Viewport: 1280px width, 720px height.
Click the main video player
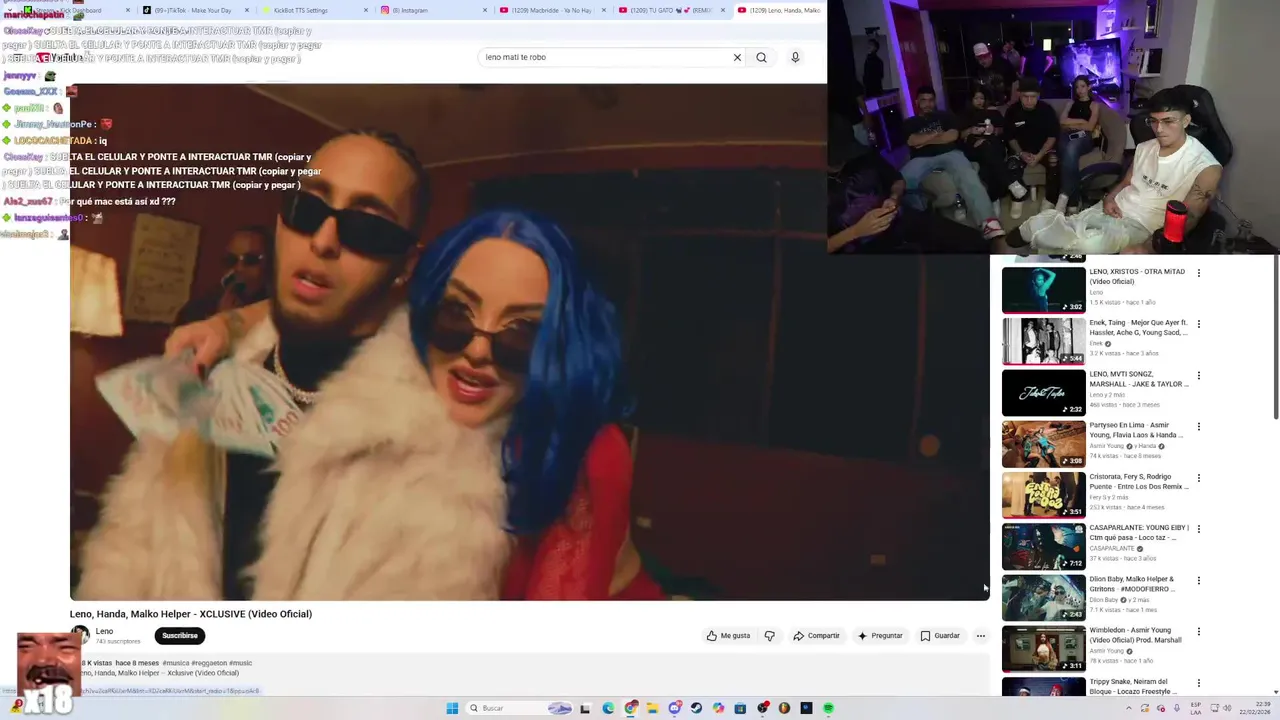(529, 342)
